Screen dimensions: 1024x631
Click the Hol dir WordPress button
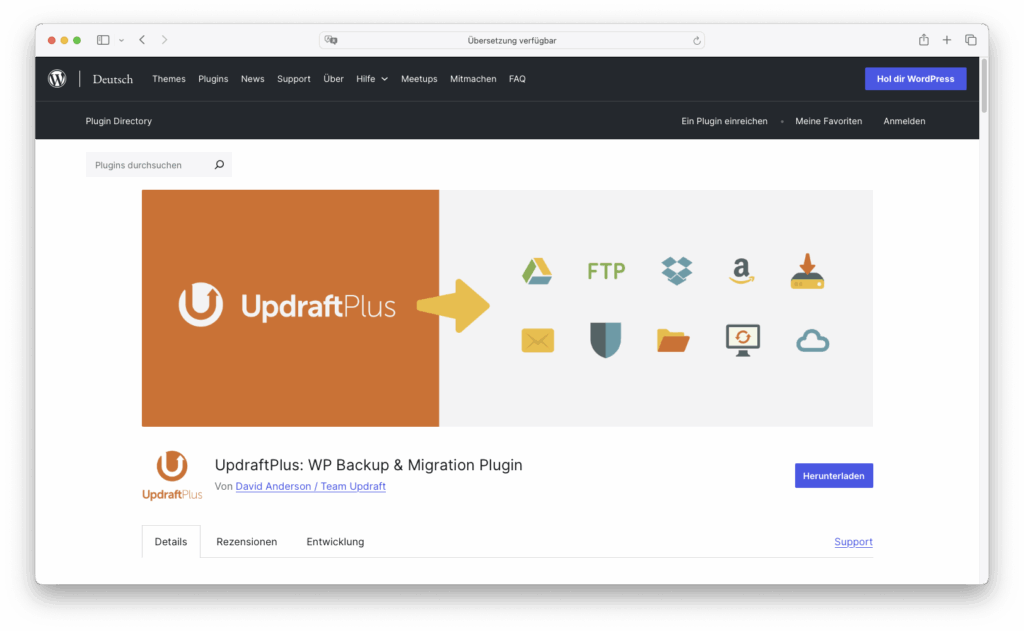915,78
